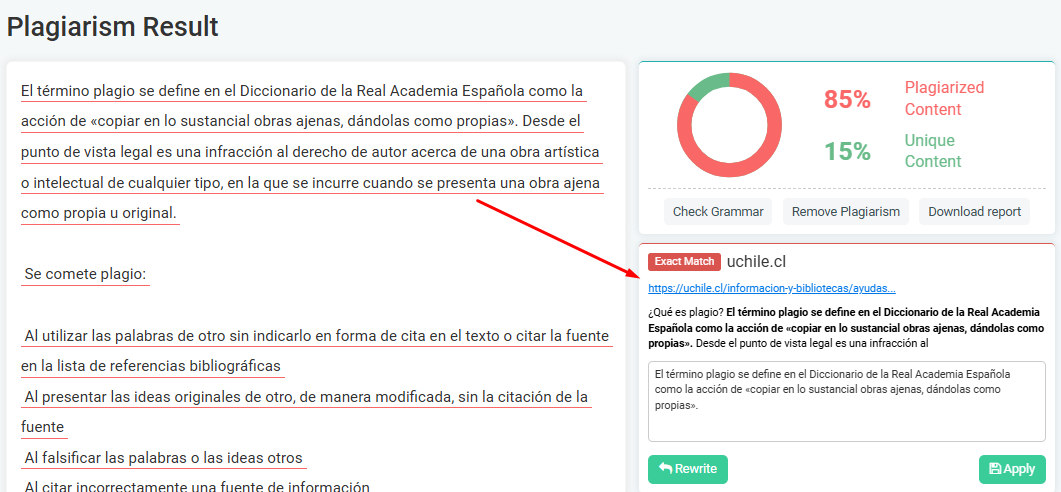1061x492 pixels.
Task: Apply the rewritten text
Action: tap(1012, 469)
